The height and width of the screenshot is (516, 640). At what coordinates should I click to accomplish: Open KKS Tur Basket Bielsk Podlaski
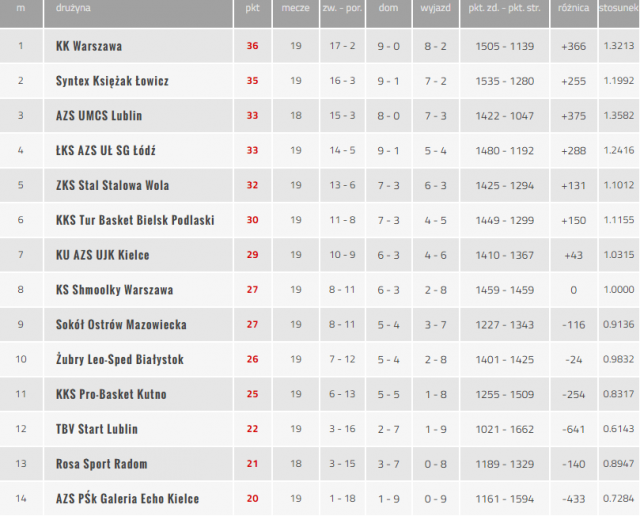[135, 220]
